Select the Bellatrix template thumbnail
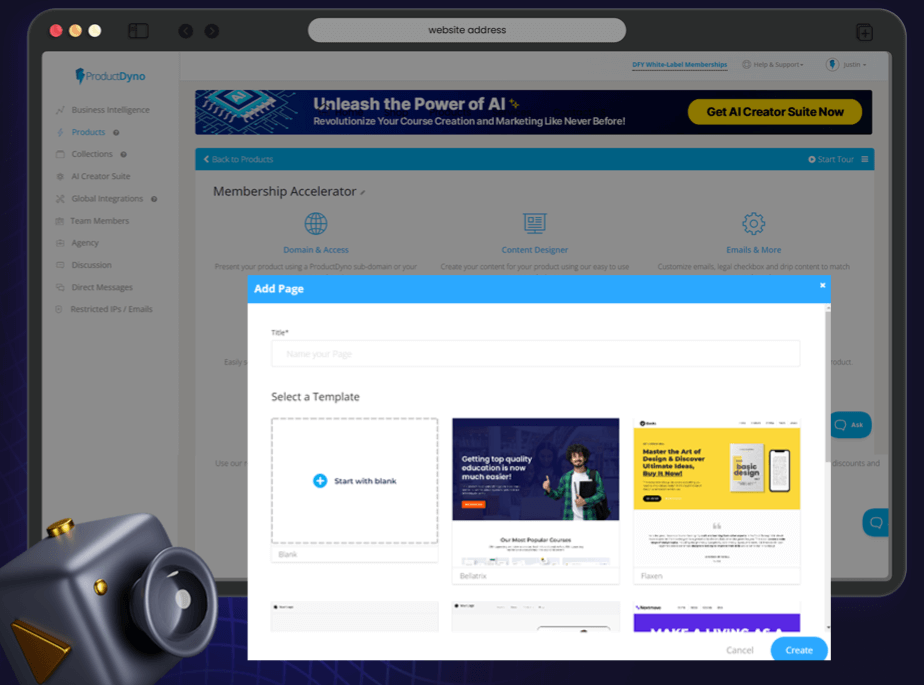This screenshot has width=924, height=685. coord(535,490)
